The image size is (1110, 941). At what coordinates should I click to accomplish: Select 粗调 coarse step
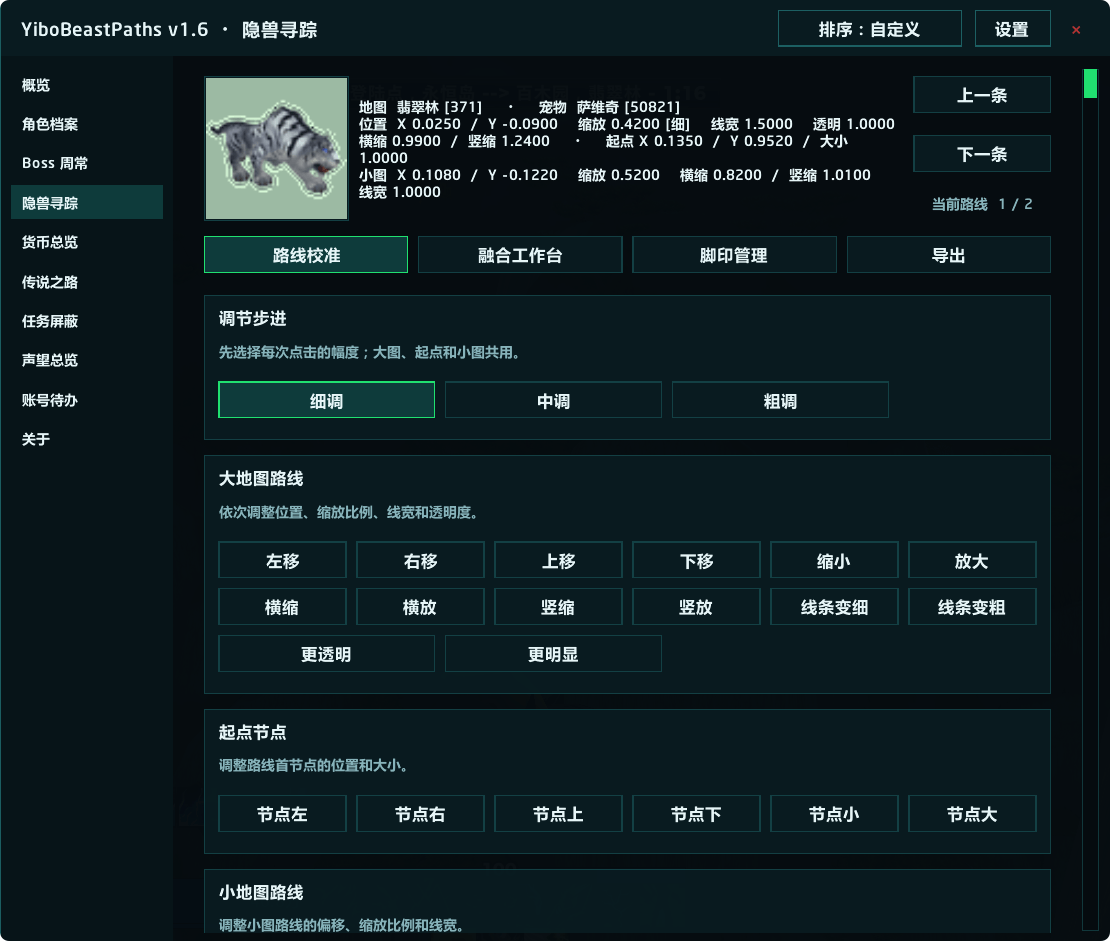(x=780, y=400)
